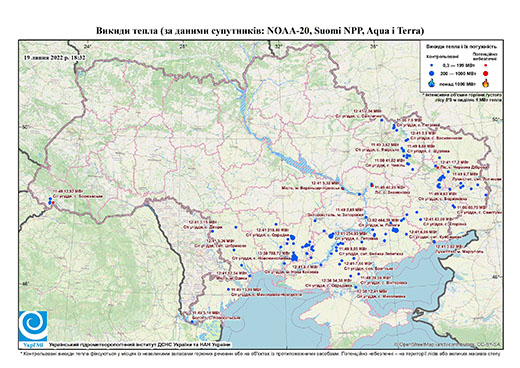The image size is (520, 368).
Task: Click the red marker near Верхньодніпровськ label
Action: point(342,189)
